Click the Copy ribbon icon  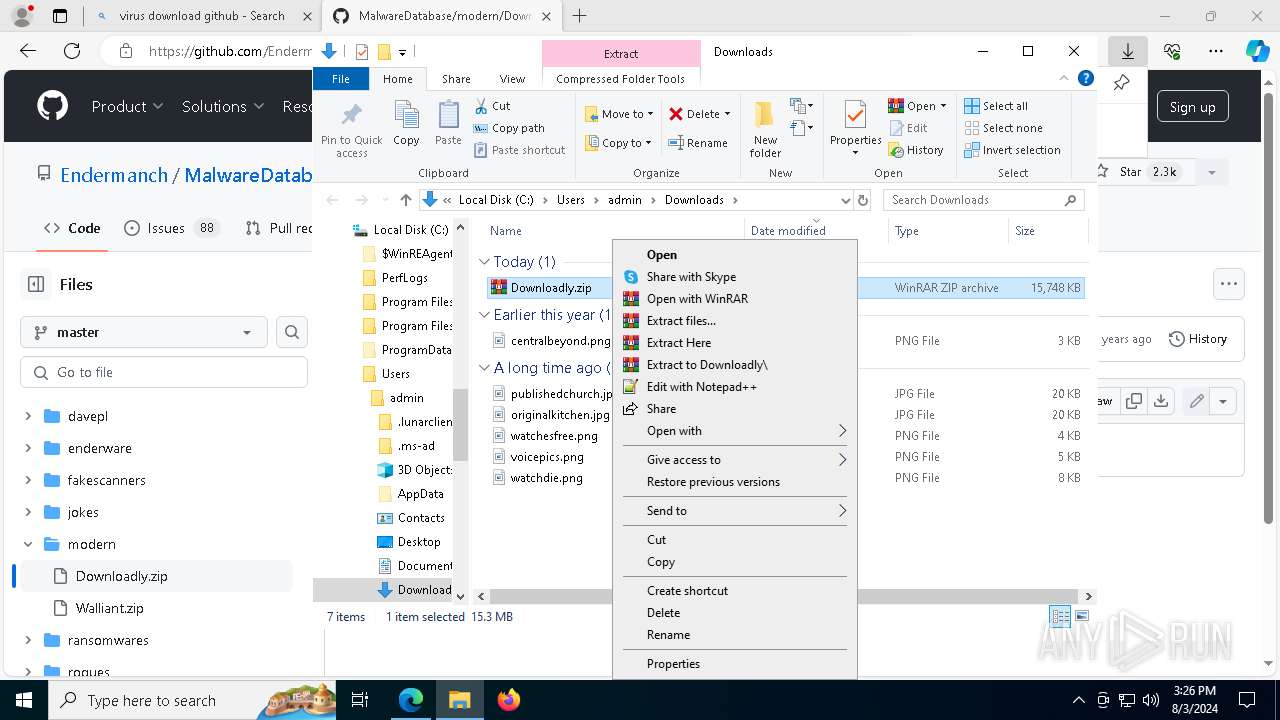coord(406,123)
